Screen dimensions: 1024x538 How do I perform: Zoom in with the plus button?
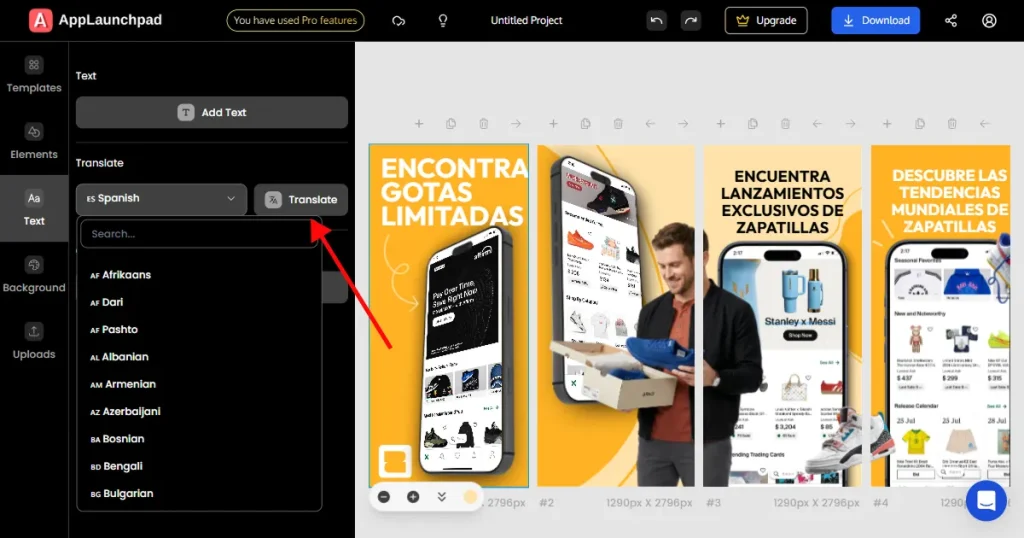click(x=413, y=497)
